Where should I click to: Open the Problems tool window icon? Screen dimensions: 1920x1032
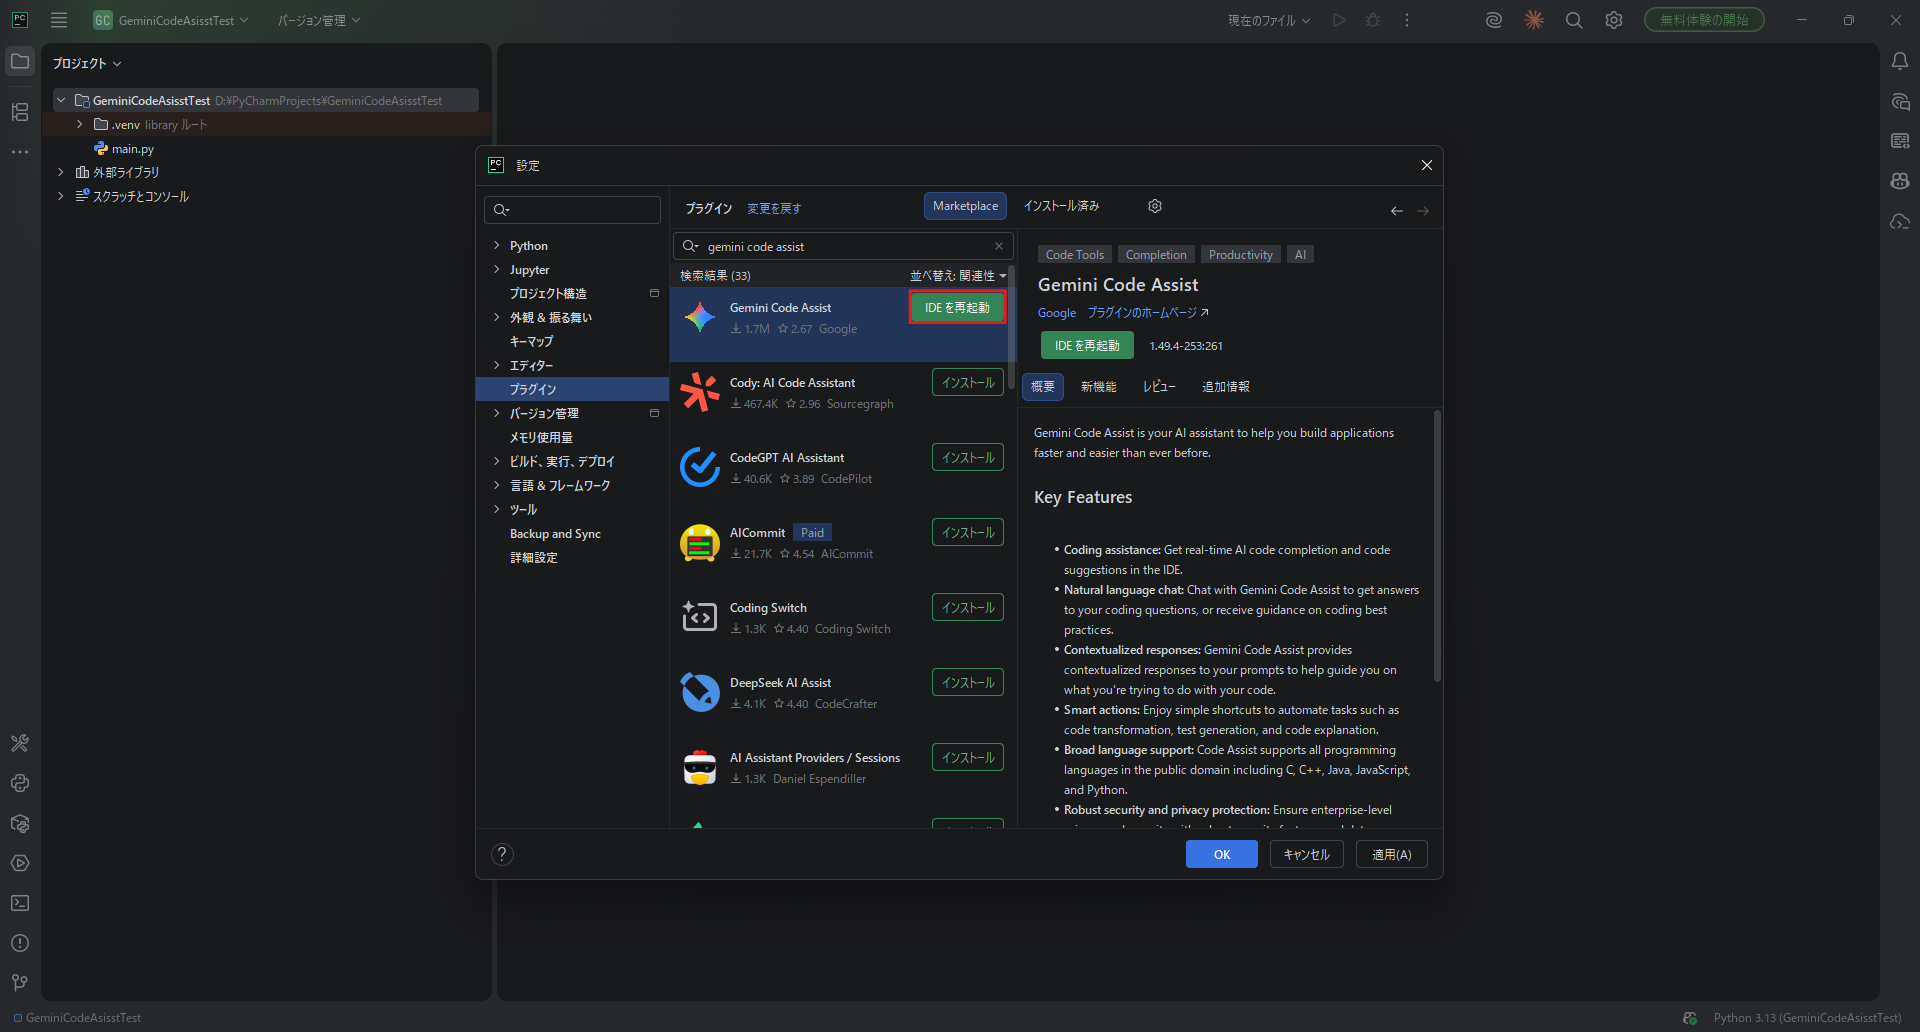pos(20,943)
